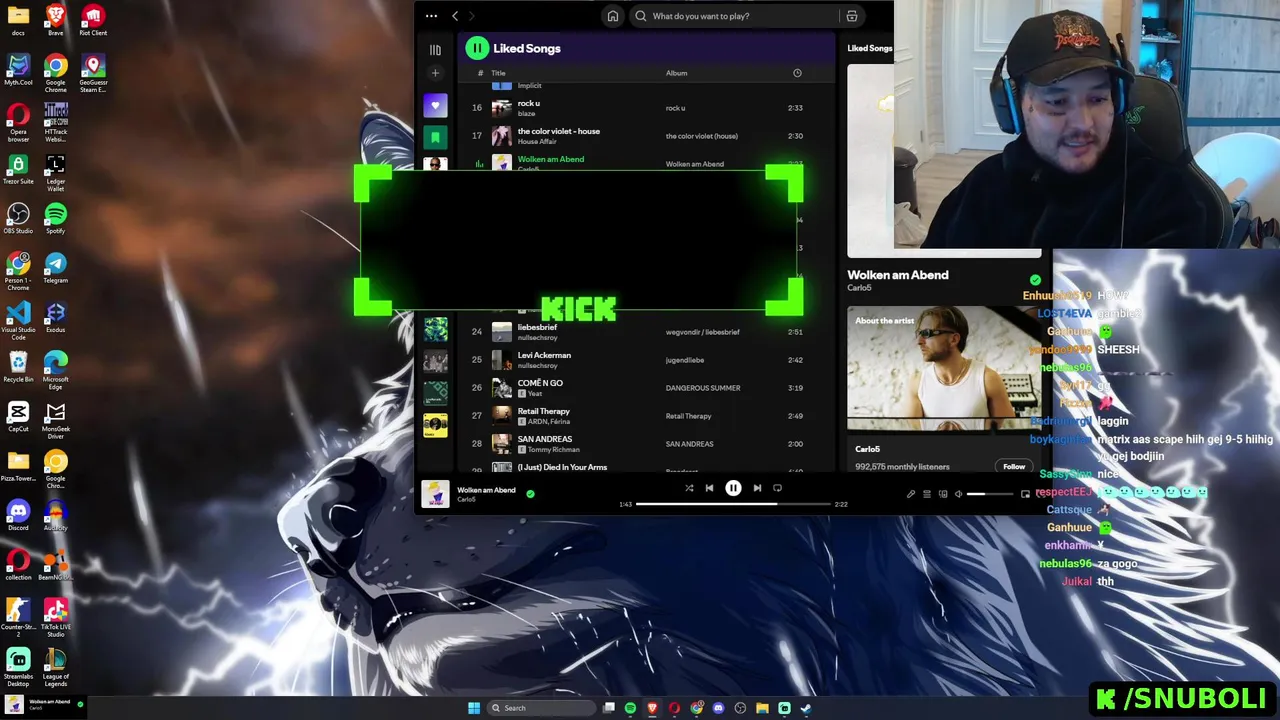Skip to the next track
1280x720 pixels.
757,488
